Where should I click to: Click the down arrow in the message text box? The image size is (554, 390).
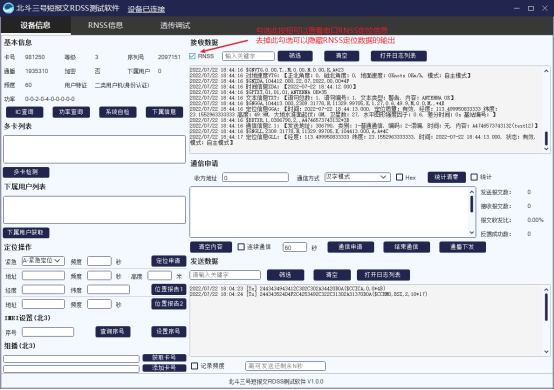pyautogui.click(x=472, y=232)
